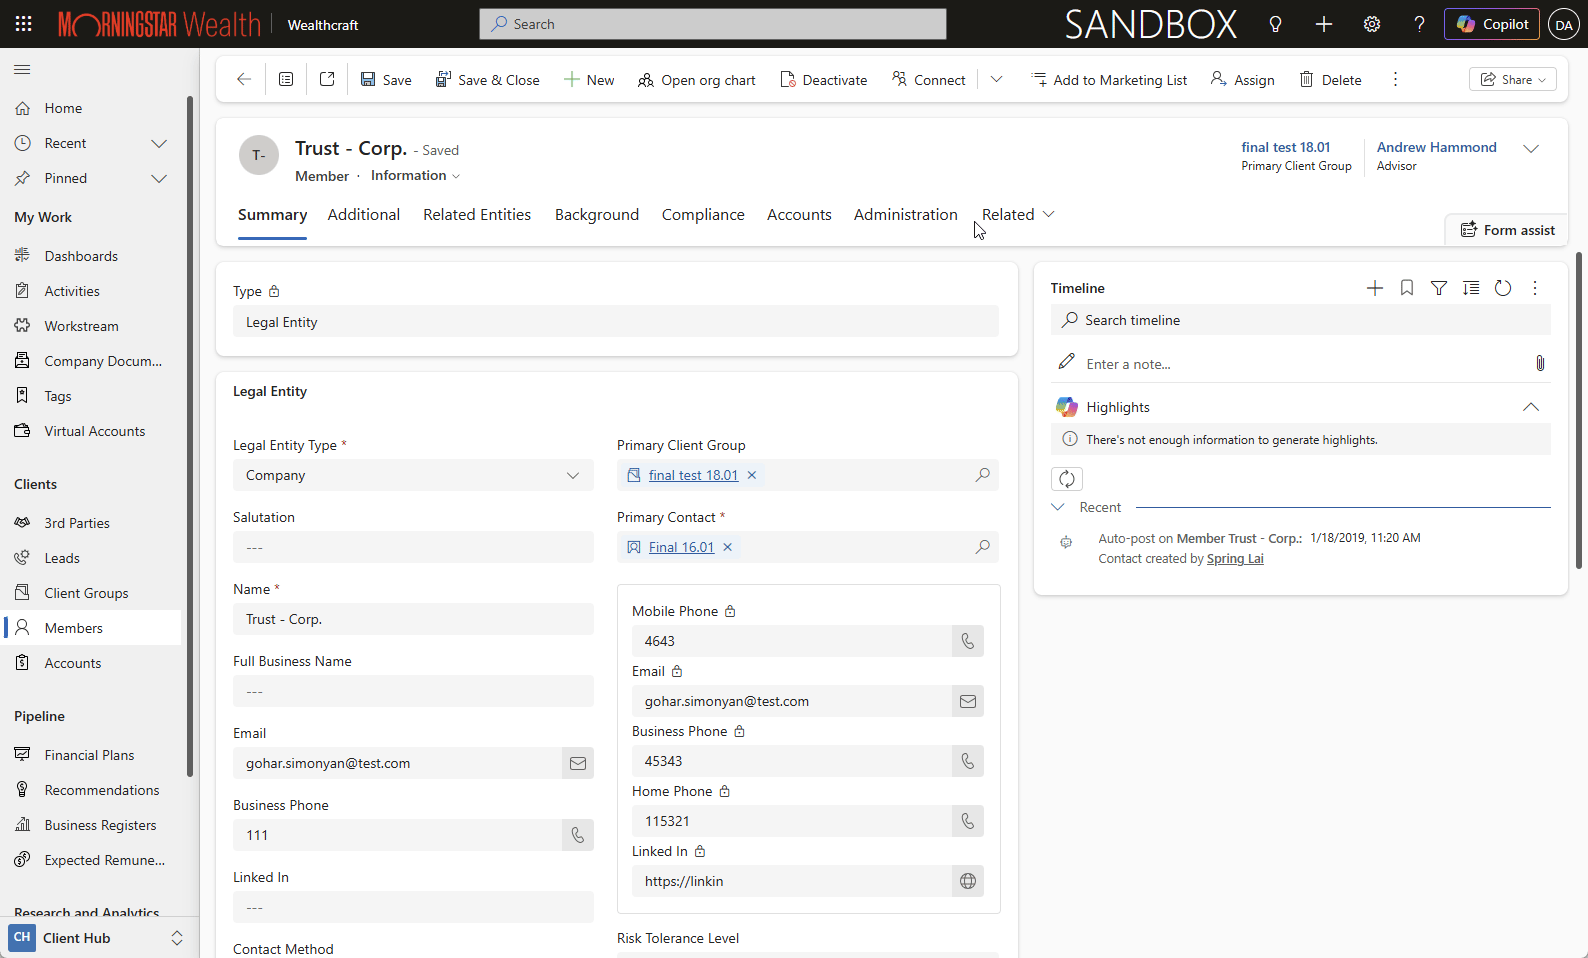Refresh the timeline
Viewport: 1588px width, 958px height.
coord(1503,288)
